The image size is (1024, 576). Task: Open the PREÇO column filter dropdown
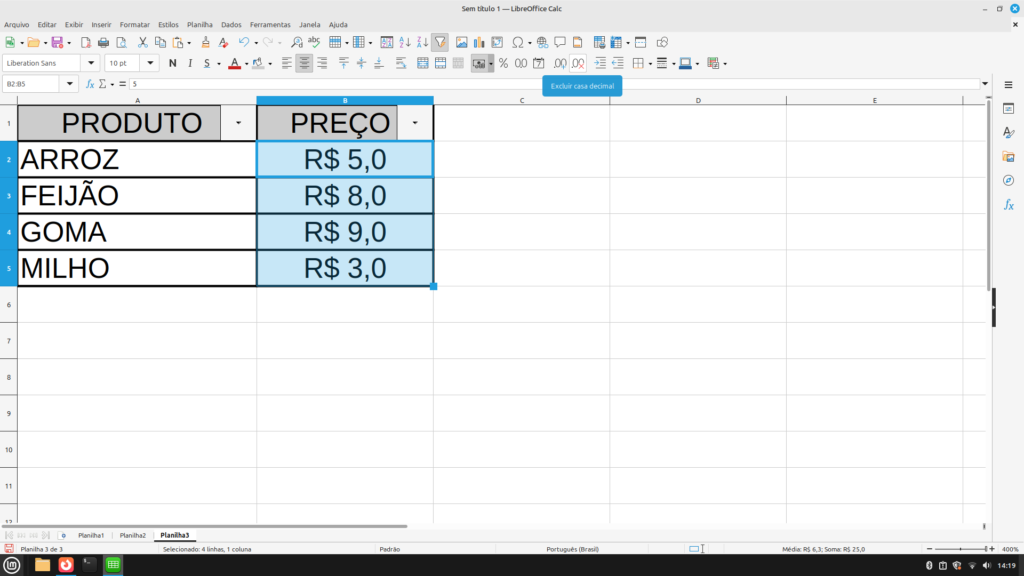coord(415,123)
